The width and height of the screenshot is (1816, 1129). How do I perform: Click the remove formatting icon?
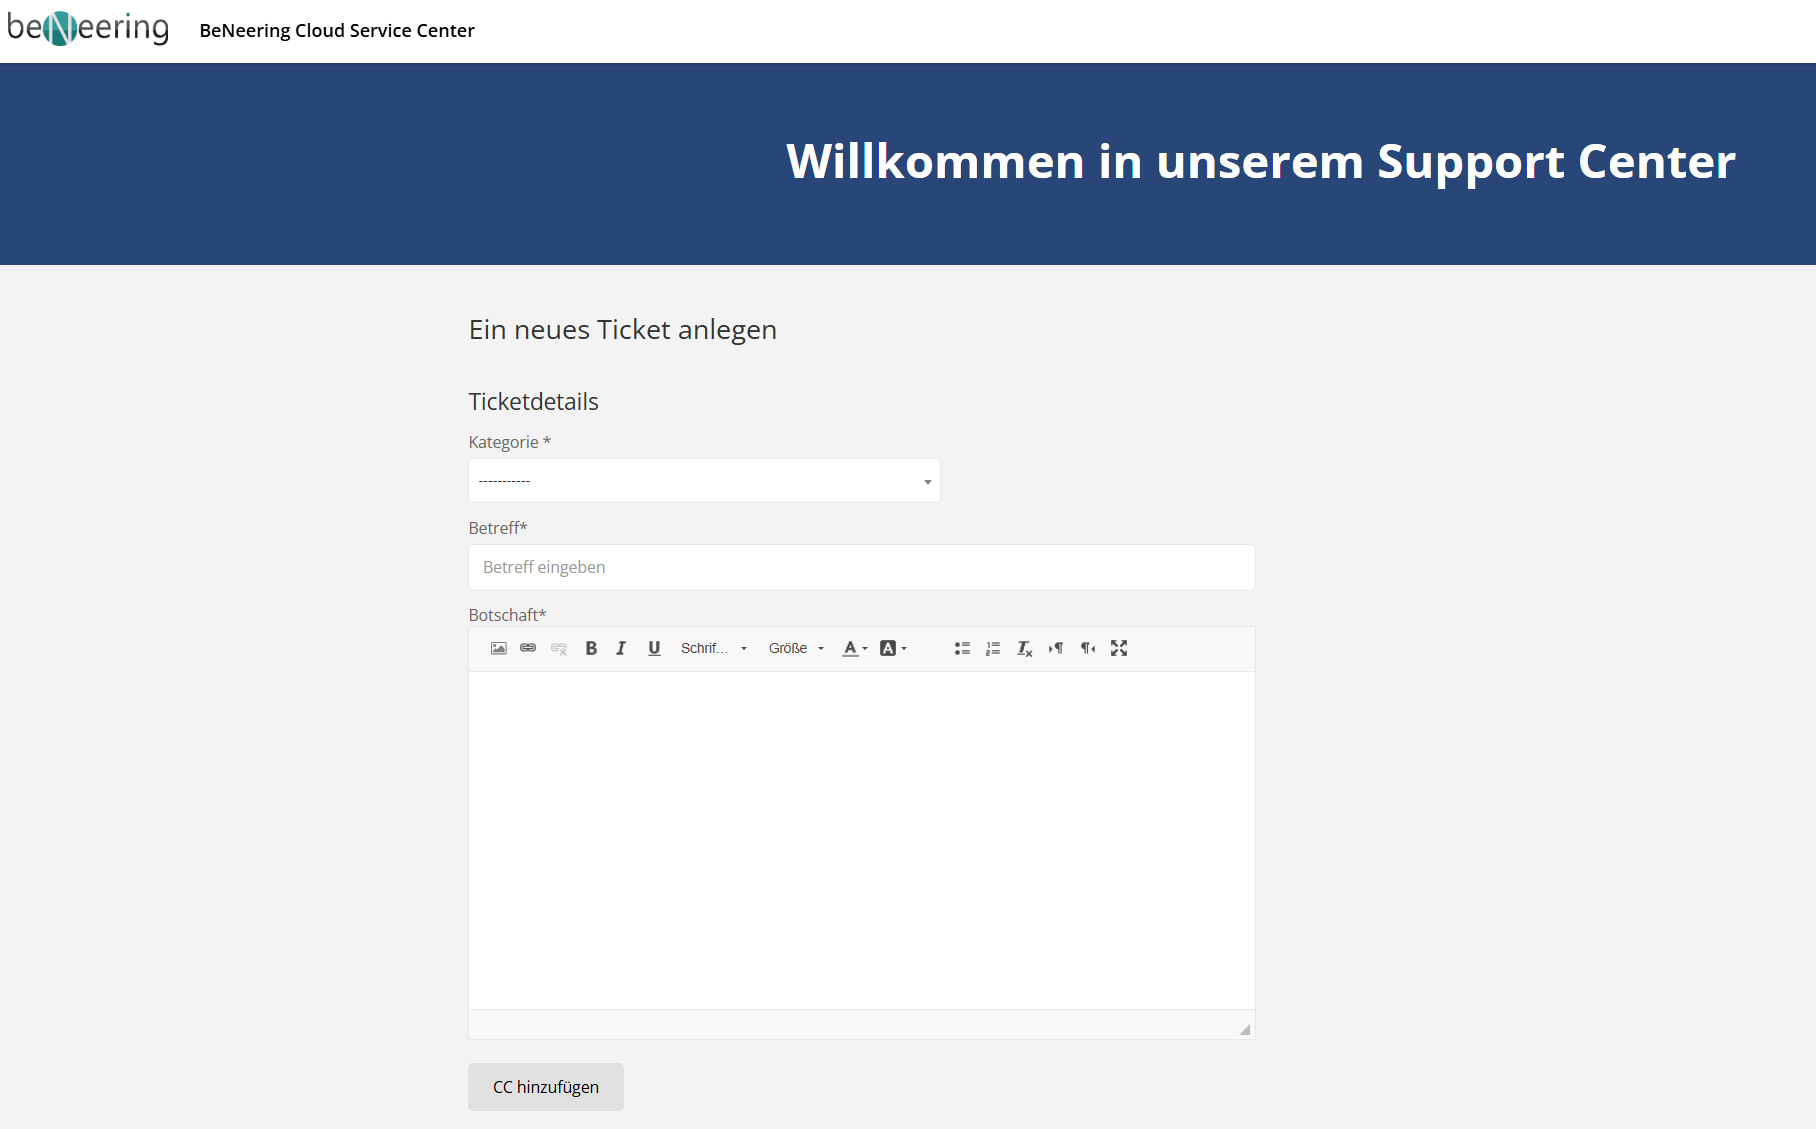point(1024,648)
